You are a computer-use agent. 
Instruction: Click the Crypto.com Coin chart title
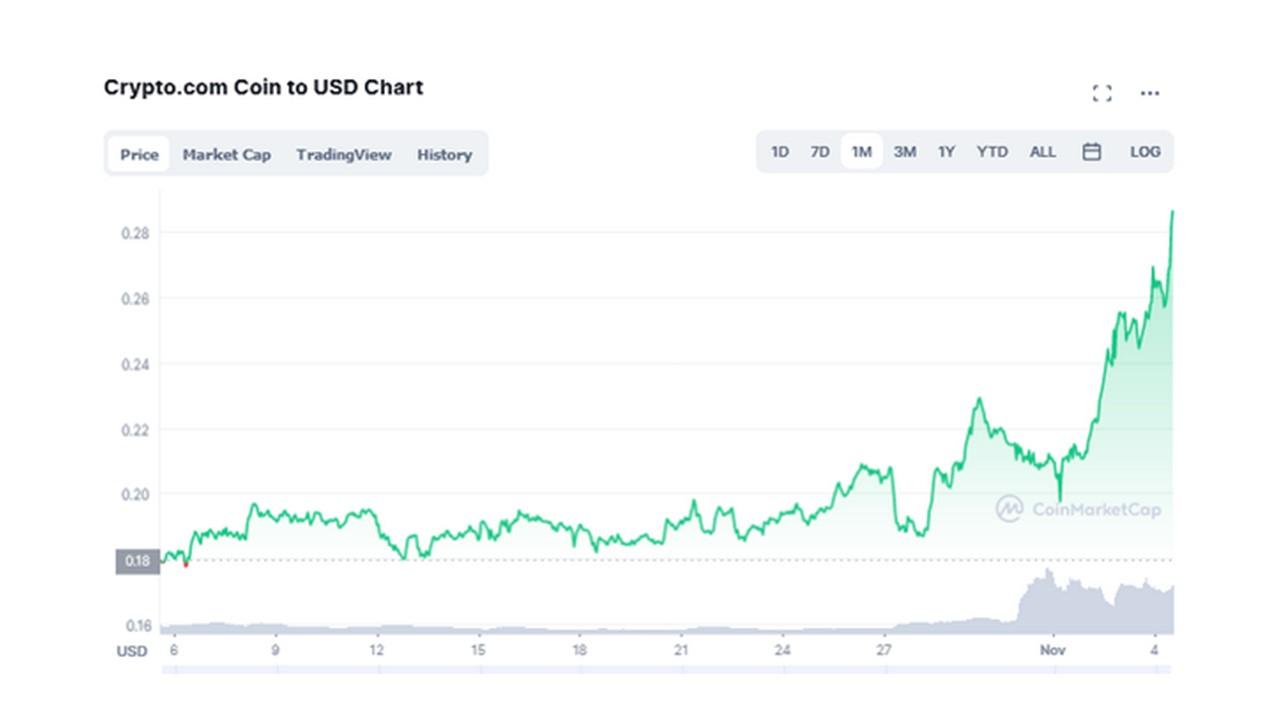pyautogui.click(x=264, y=87)
